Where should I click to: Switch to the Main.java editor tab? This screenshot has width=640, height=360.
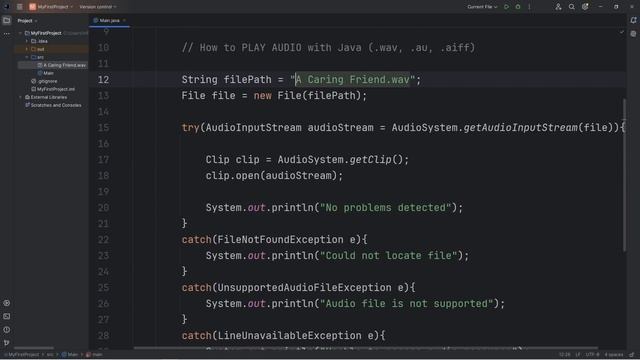tap(109, 20)
